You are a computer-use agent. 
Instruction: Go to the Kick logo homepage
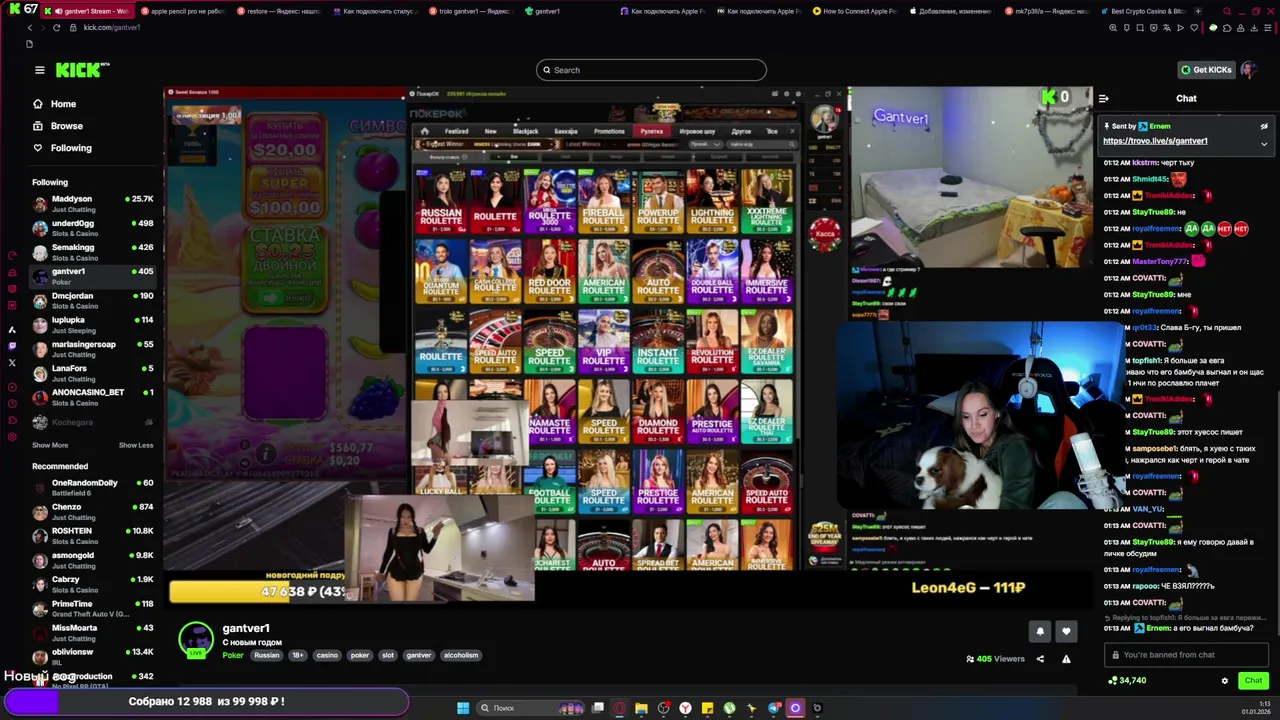[80, 70]
